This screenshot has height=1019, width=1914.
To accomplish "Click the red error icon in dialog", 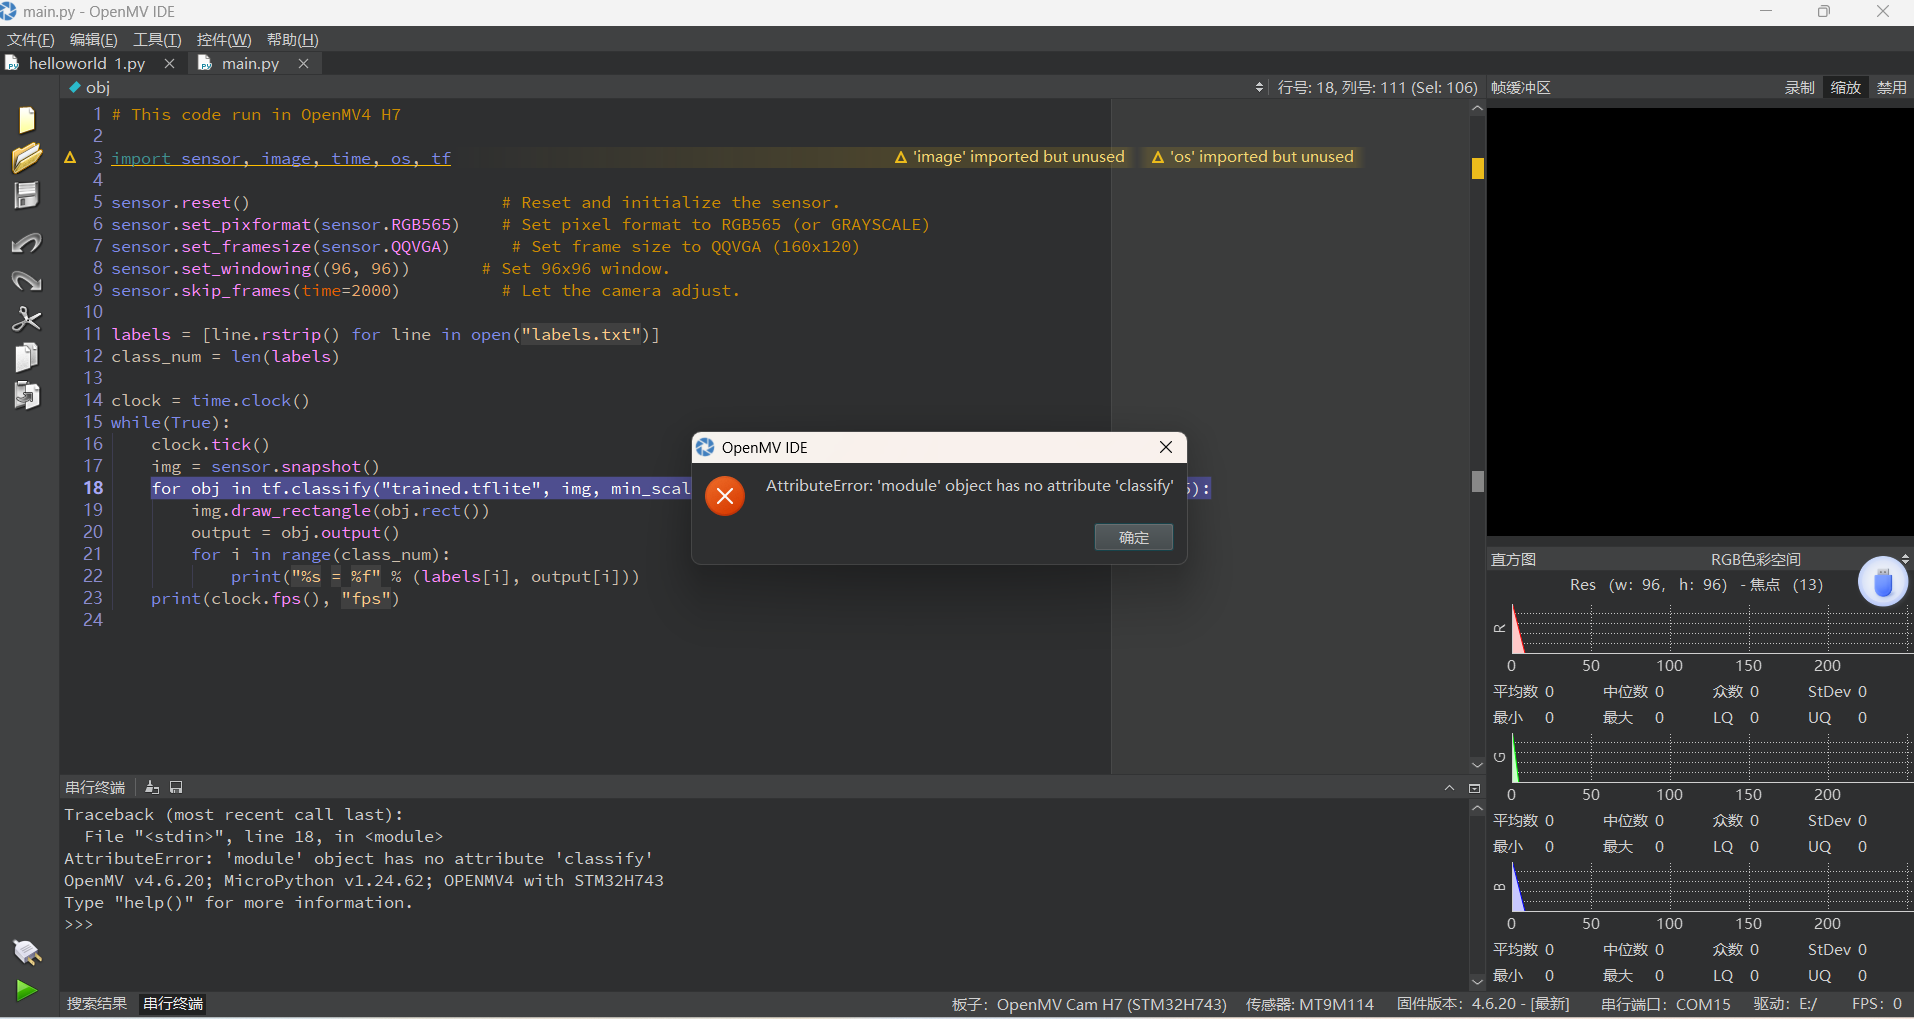I will pyautogui.click(x=725, y=496).
